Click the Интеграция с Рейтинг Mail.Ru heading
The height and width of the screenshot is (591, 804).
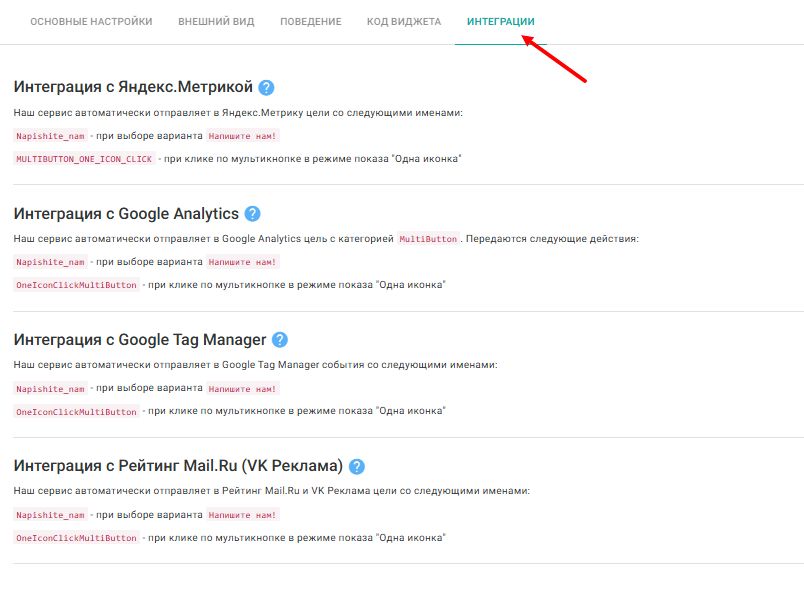pyautogui.click(x=178, y=466)
